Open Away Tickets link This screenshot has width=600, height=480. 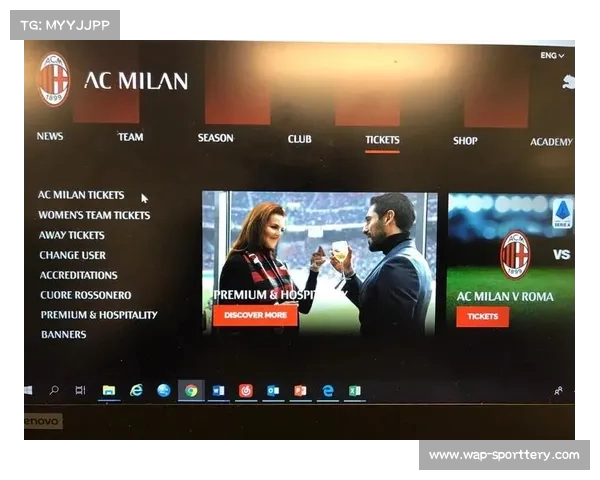click(x=72, y=235)
